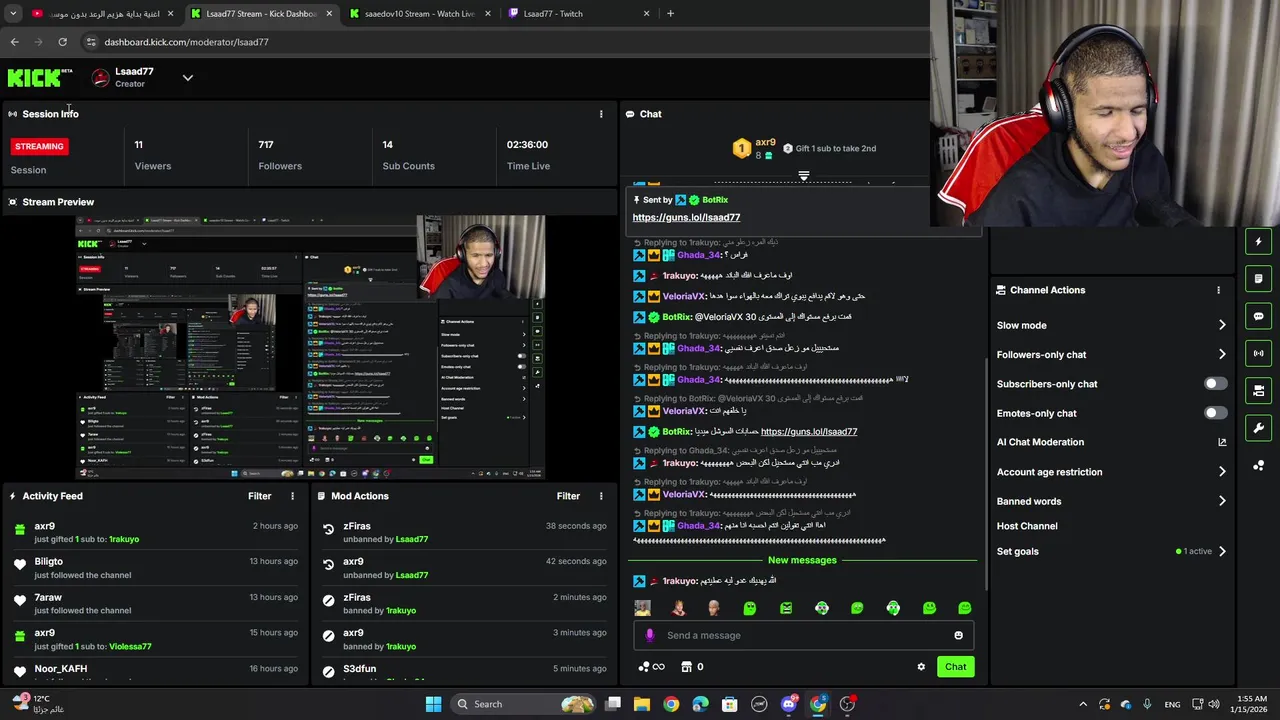Open Mod Actions three-dot options menu
Screen dimensions: 1280x720
[601, 496]
